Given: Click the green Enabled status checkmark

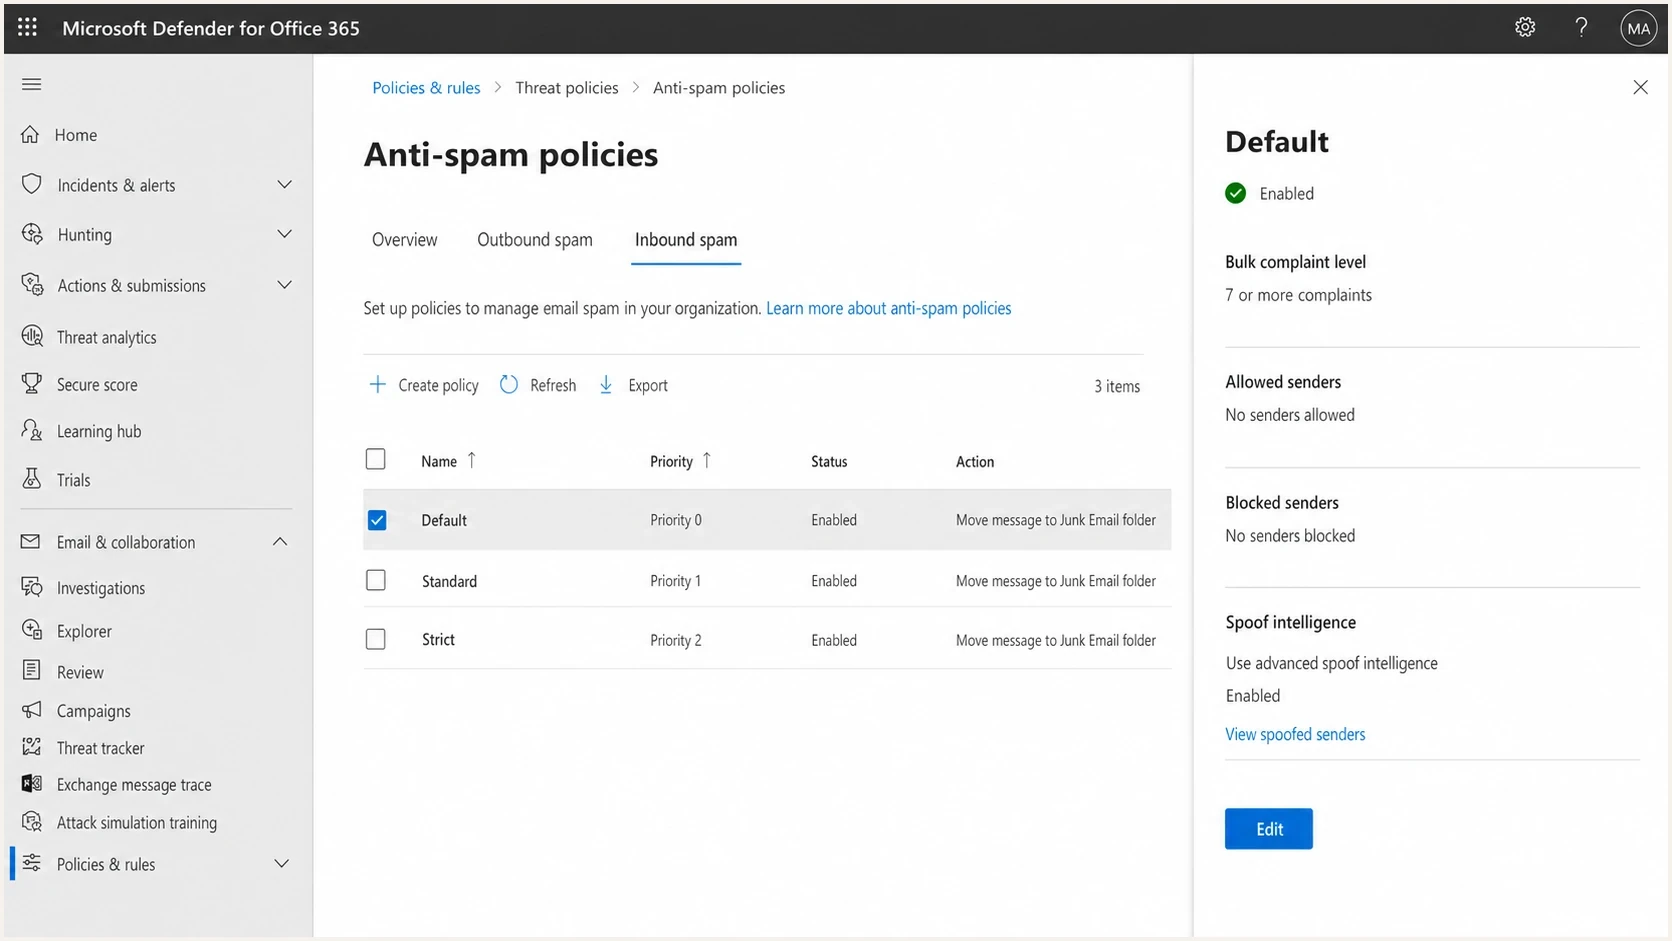Looking at the screenshot, I should [x=1236, y=193].
